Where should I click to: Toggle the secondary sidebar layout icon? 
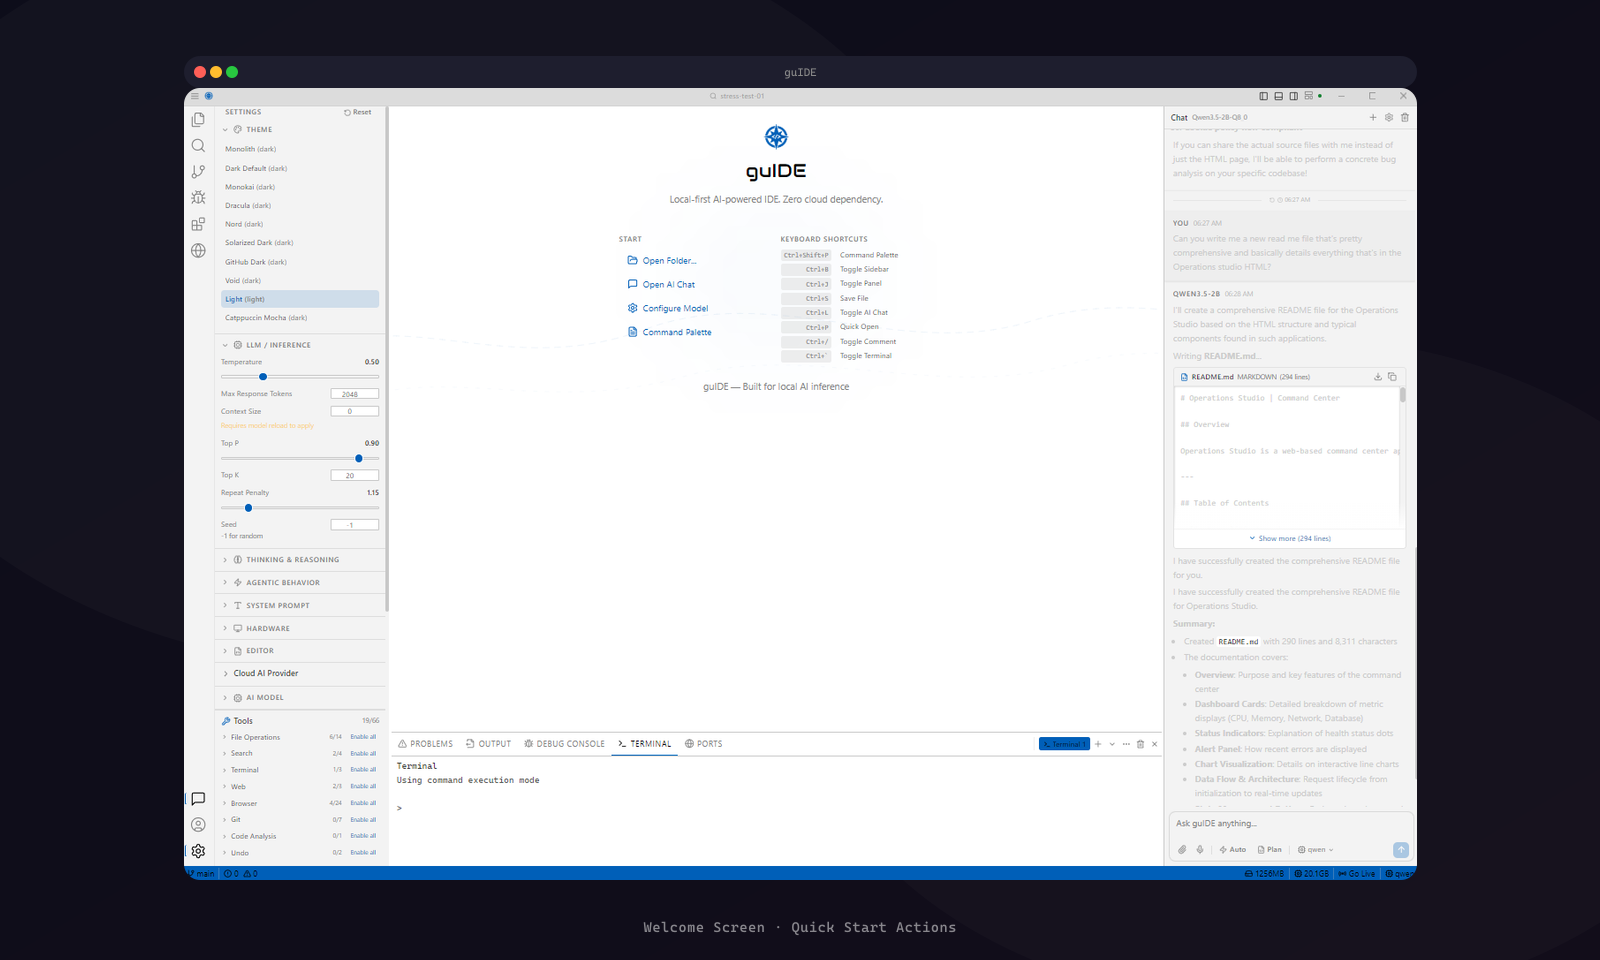[x=1294, y=96]
